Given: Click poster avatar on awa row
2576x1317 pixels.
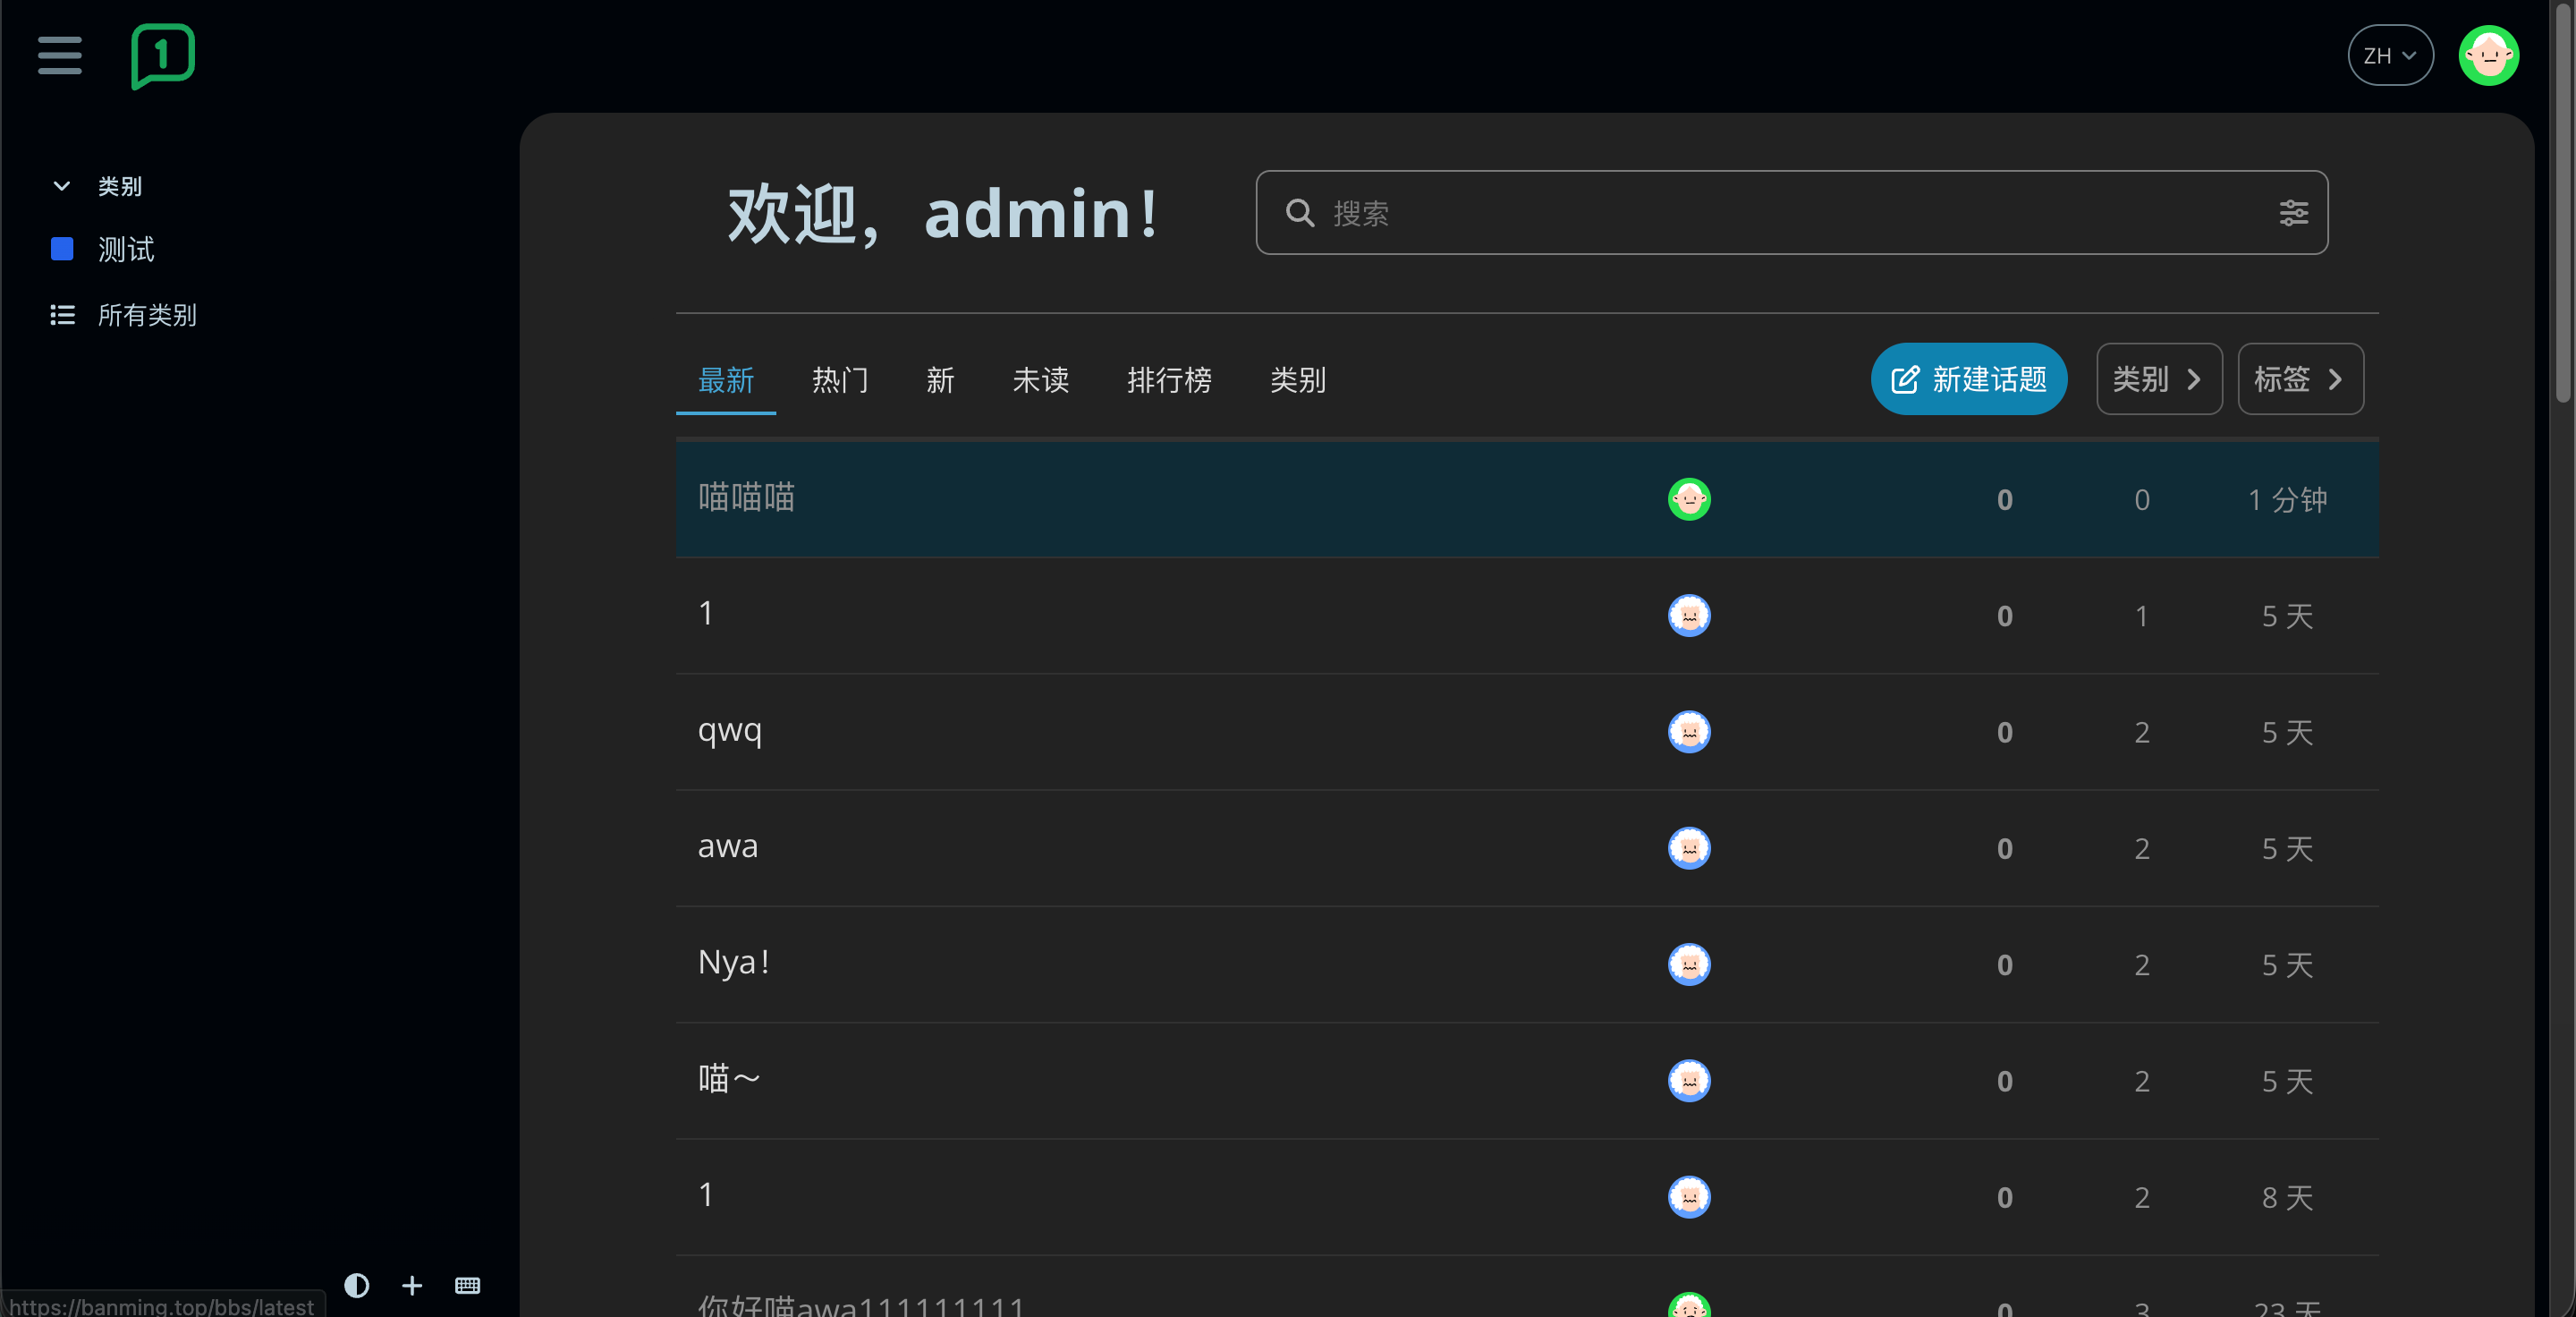Looking at the screenshot, I should (x=1689, y=848).
